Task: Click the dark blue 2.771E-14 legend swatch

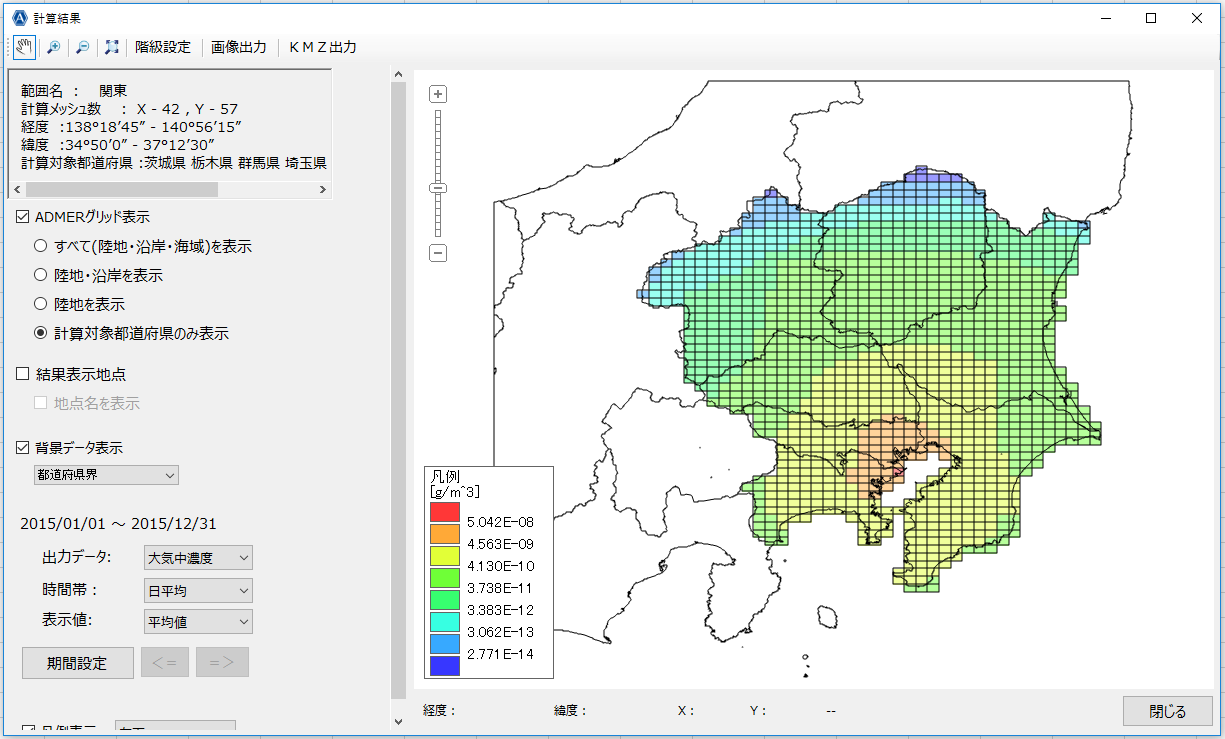Action: [x=445, y=665]
